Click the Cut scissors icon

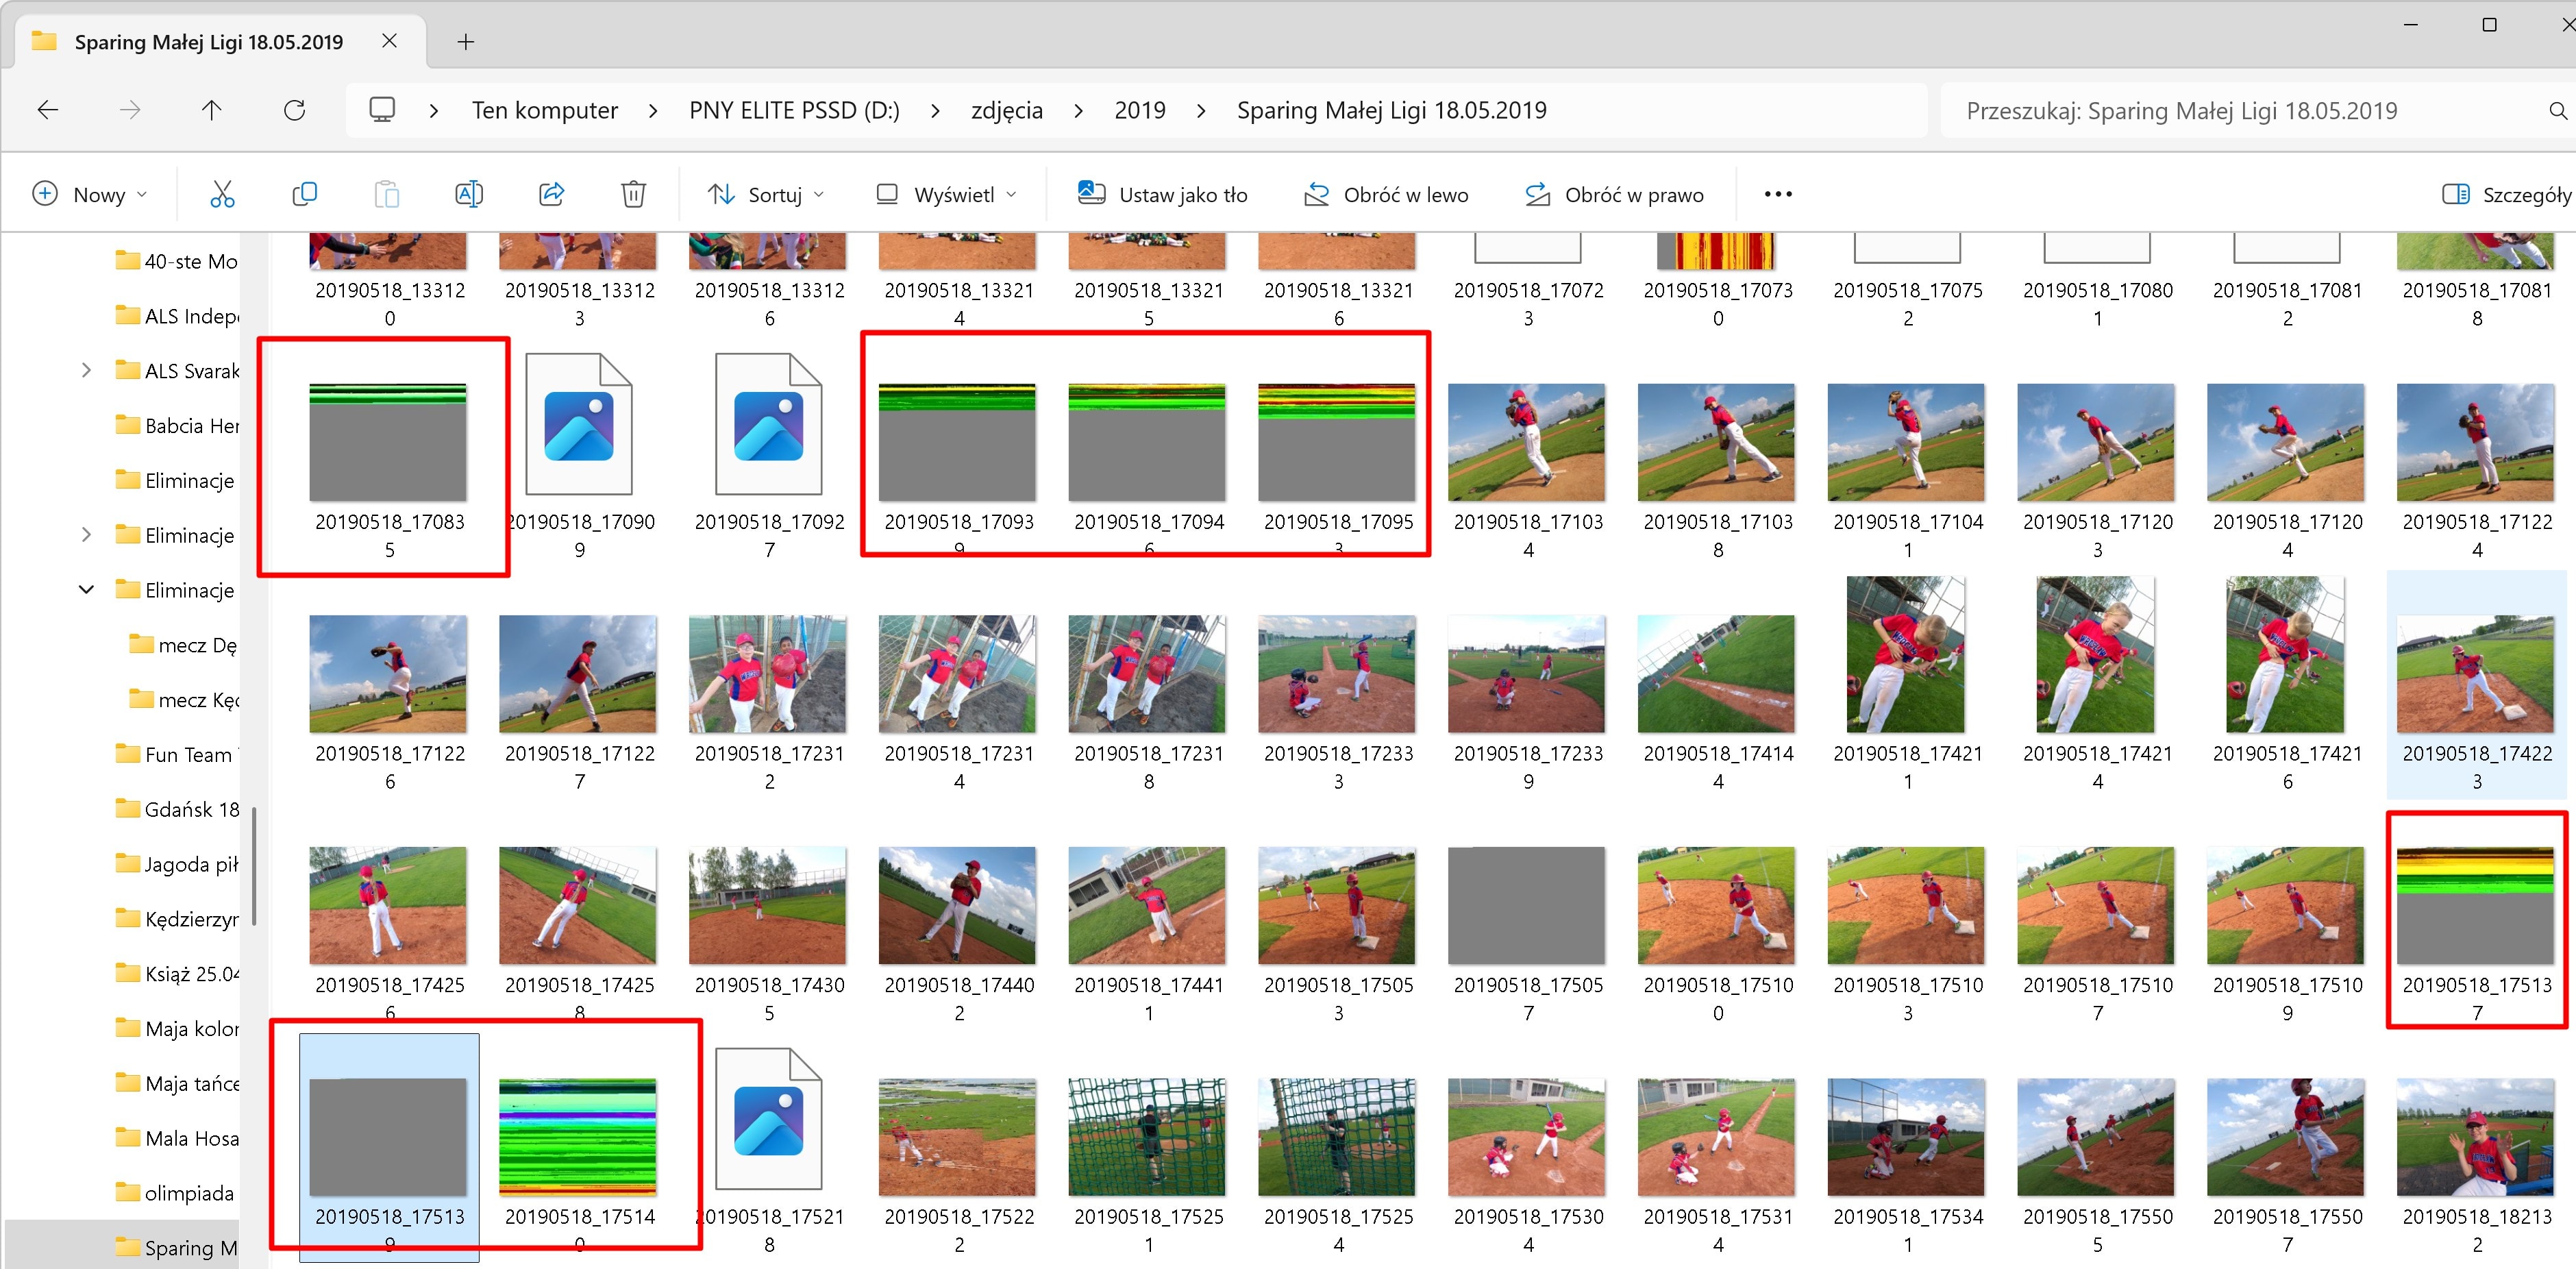coord(222,194)
